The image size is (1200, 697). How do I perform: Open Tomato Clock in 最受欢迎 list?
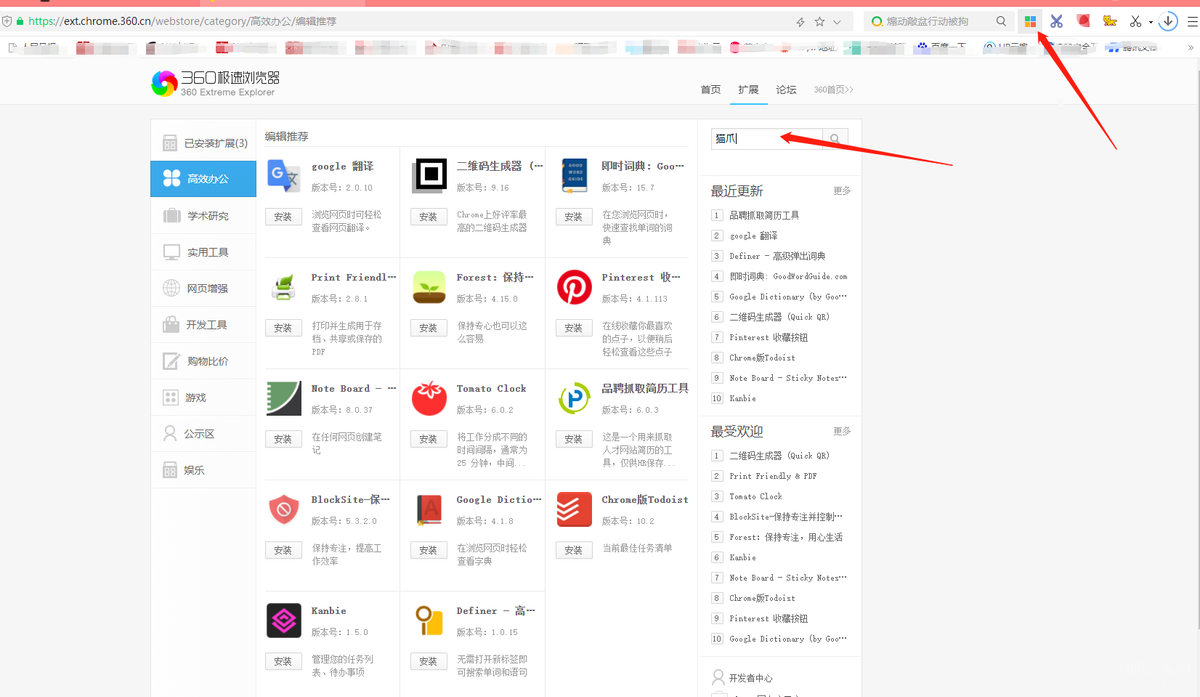pos(756,496)
